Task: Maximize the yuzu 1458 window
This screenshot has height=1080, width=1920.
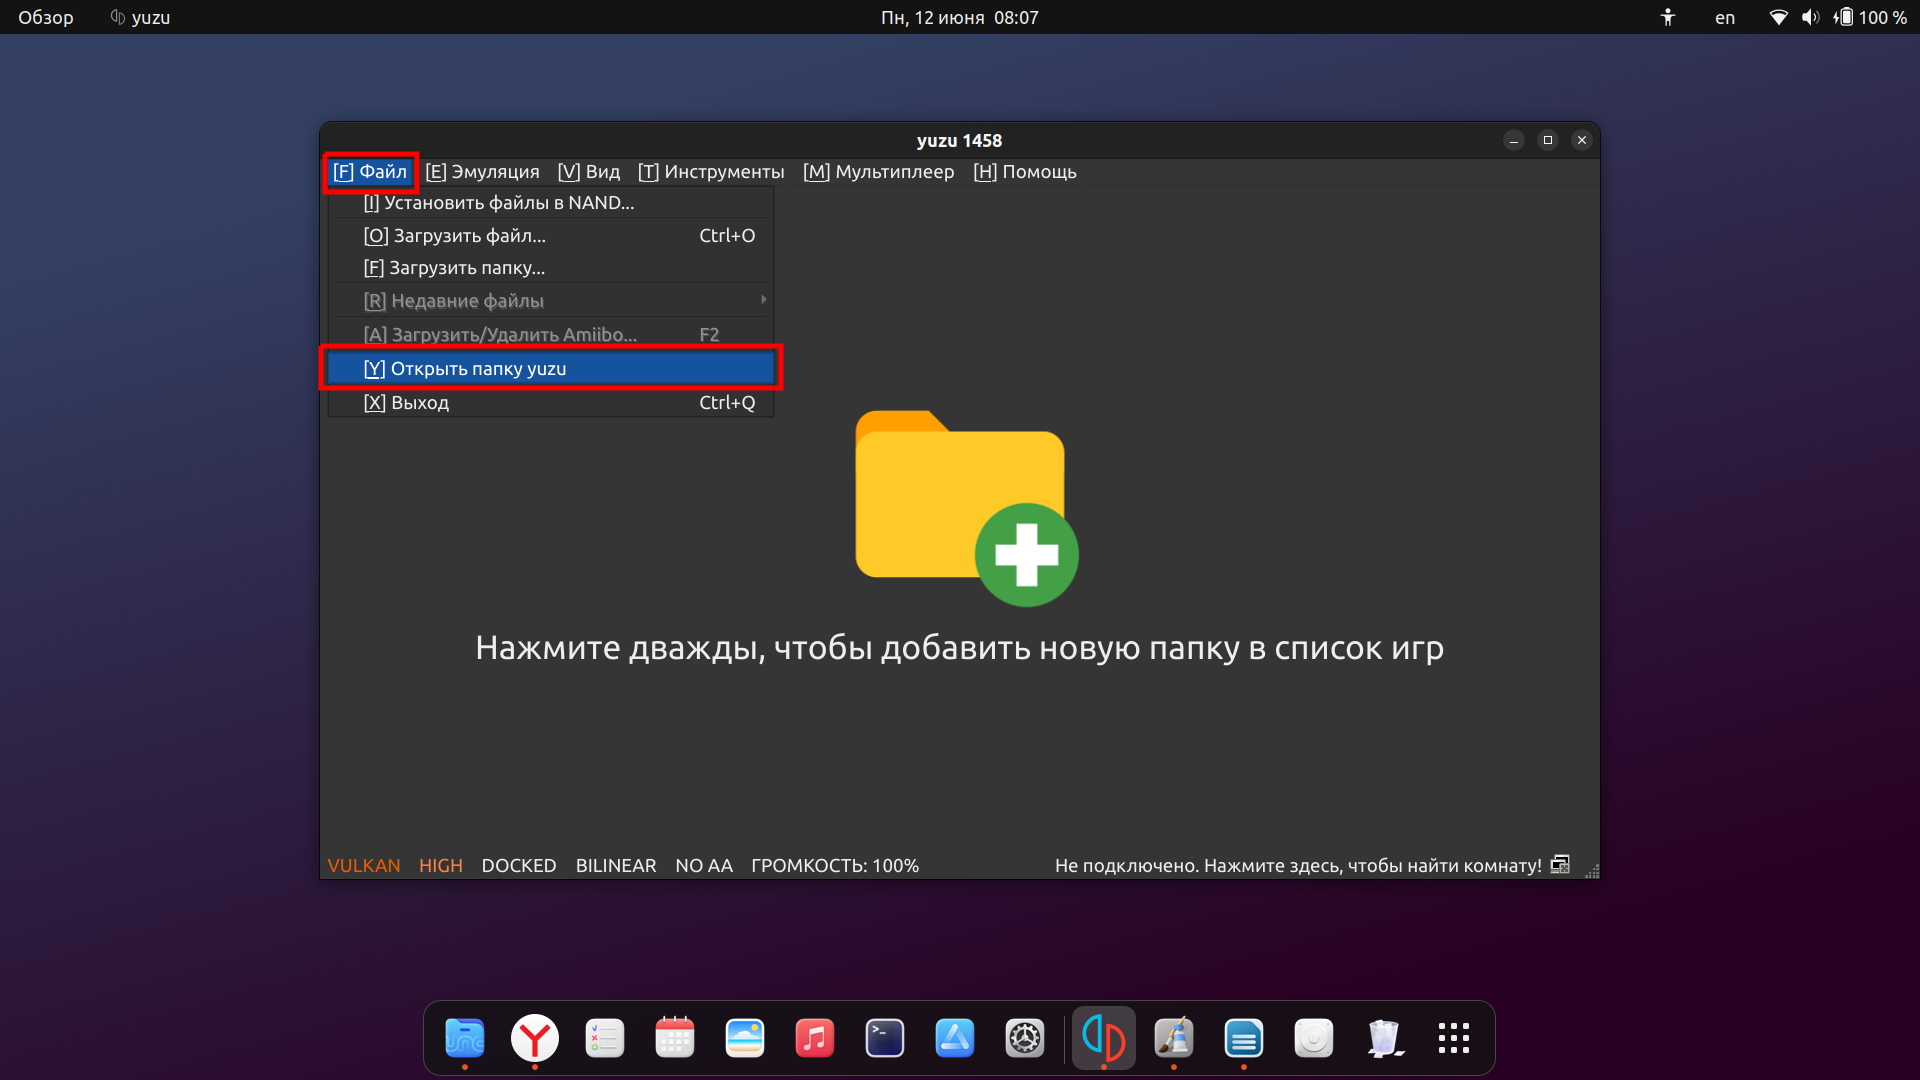Action: [x=1548, y=140]
